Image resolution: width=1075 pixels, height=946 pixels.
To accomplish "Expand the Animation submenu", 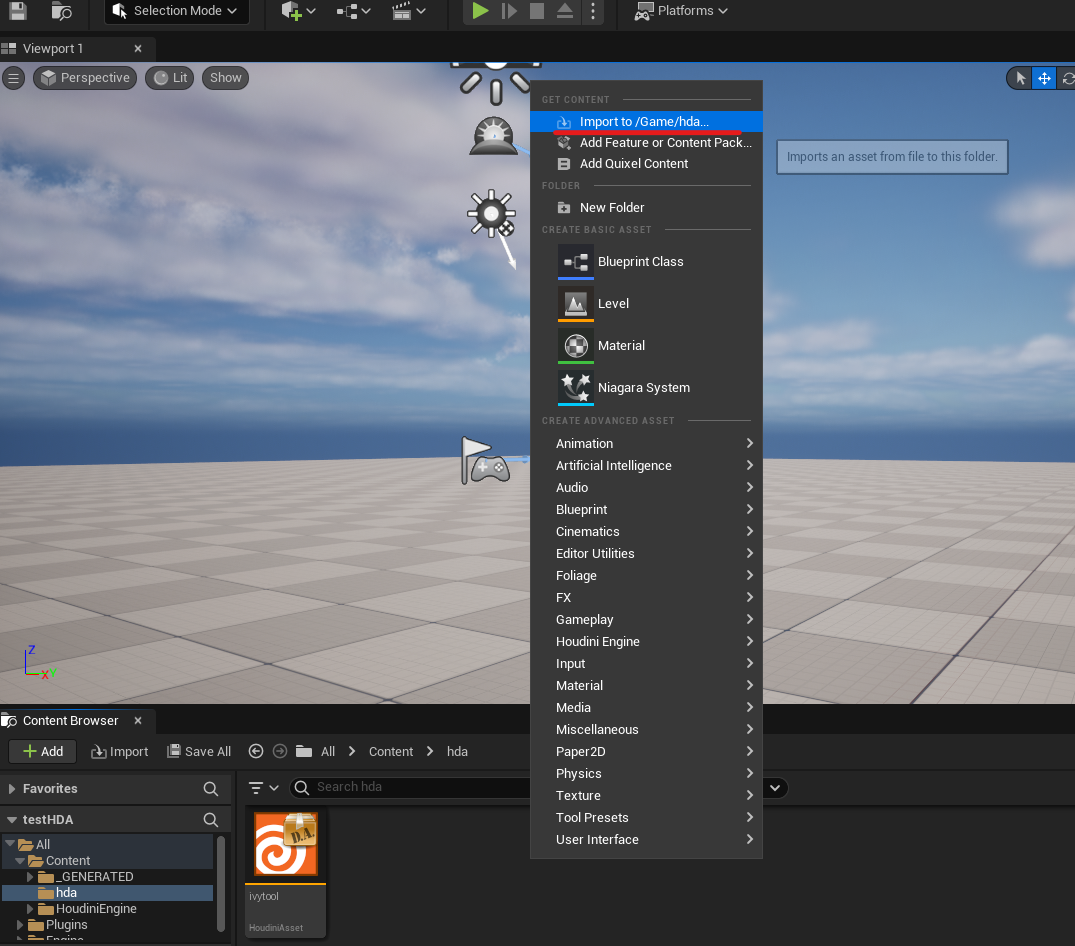I will [x=646, y=444].
